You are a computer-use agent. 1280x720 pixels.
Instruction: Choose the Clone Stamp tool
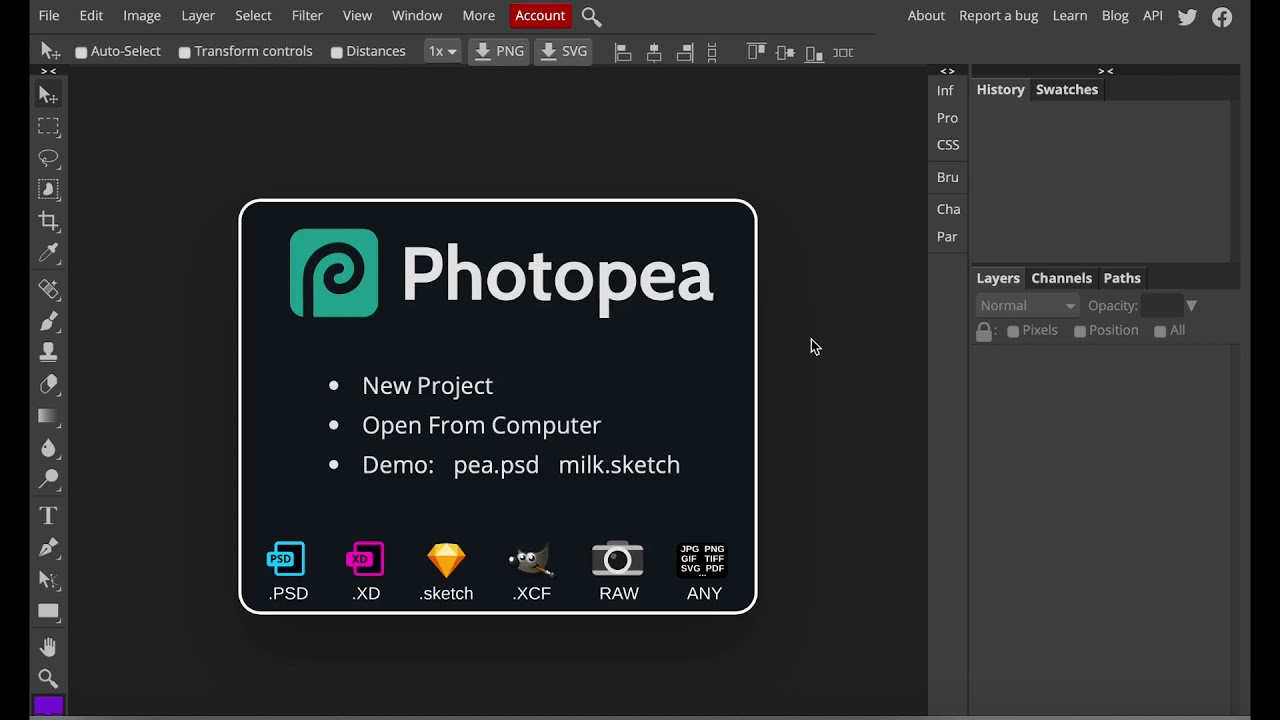coord(48,352)
